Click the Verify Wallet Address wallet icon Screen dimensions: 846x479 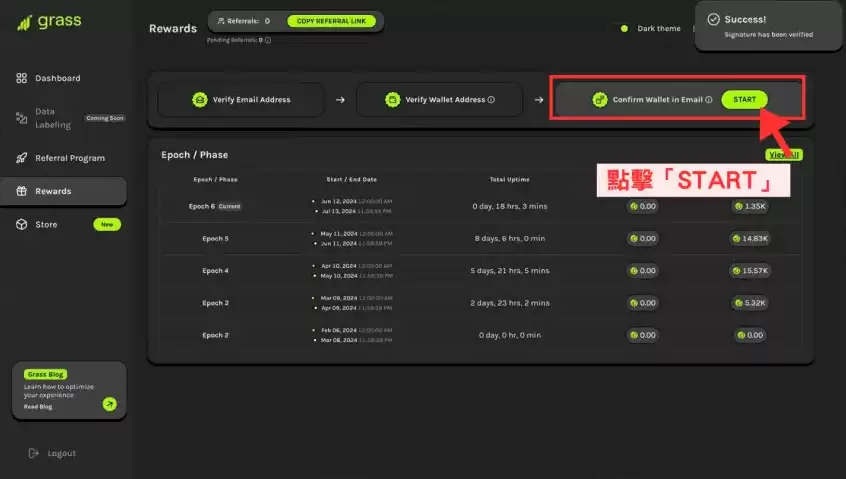(393, 100)
